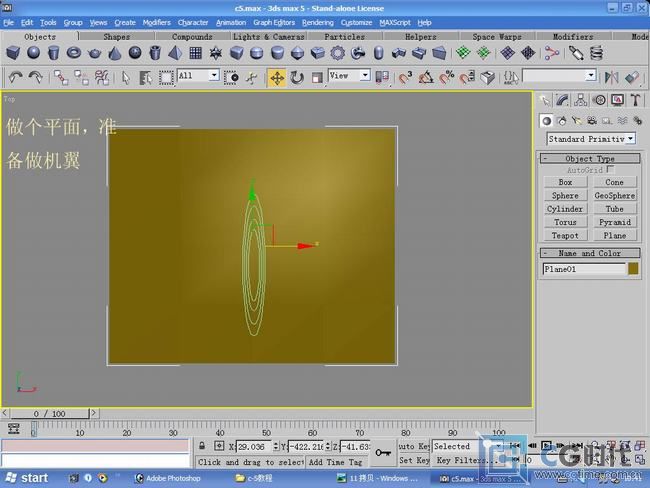Toggle the Angle Snap button
The image size is (650, 488).
426,78
